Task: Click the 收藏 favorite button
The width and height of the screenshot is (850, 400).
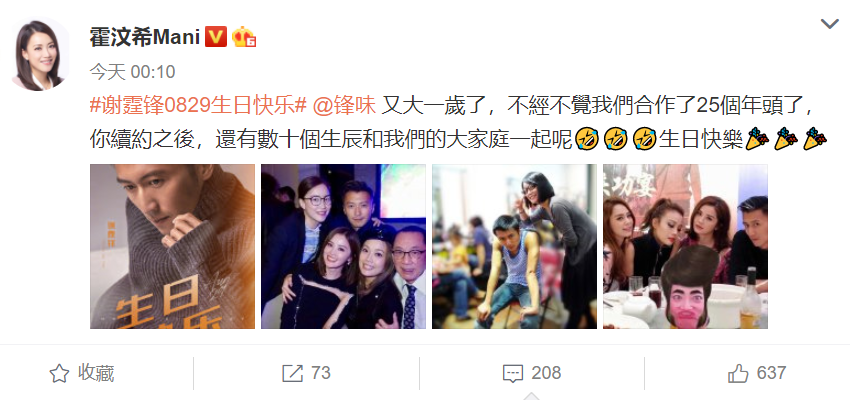Action: tap(96, 373)
